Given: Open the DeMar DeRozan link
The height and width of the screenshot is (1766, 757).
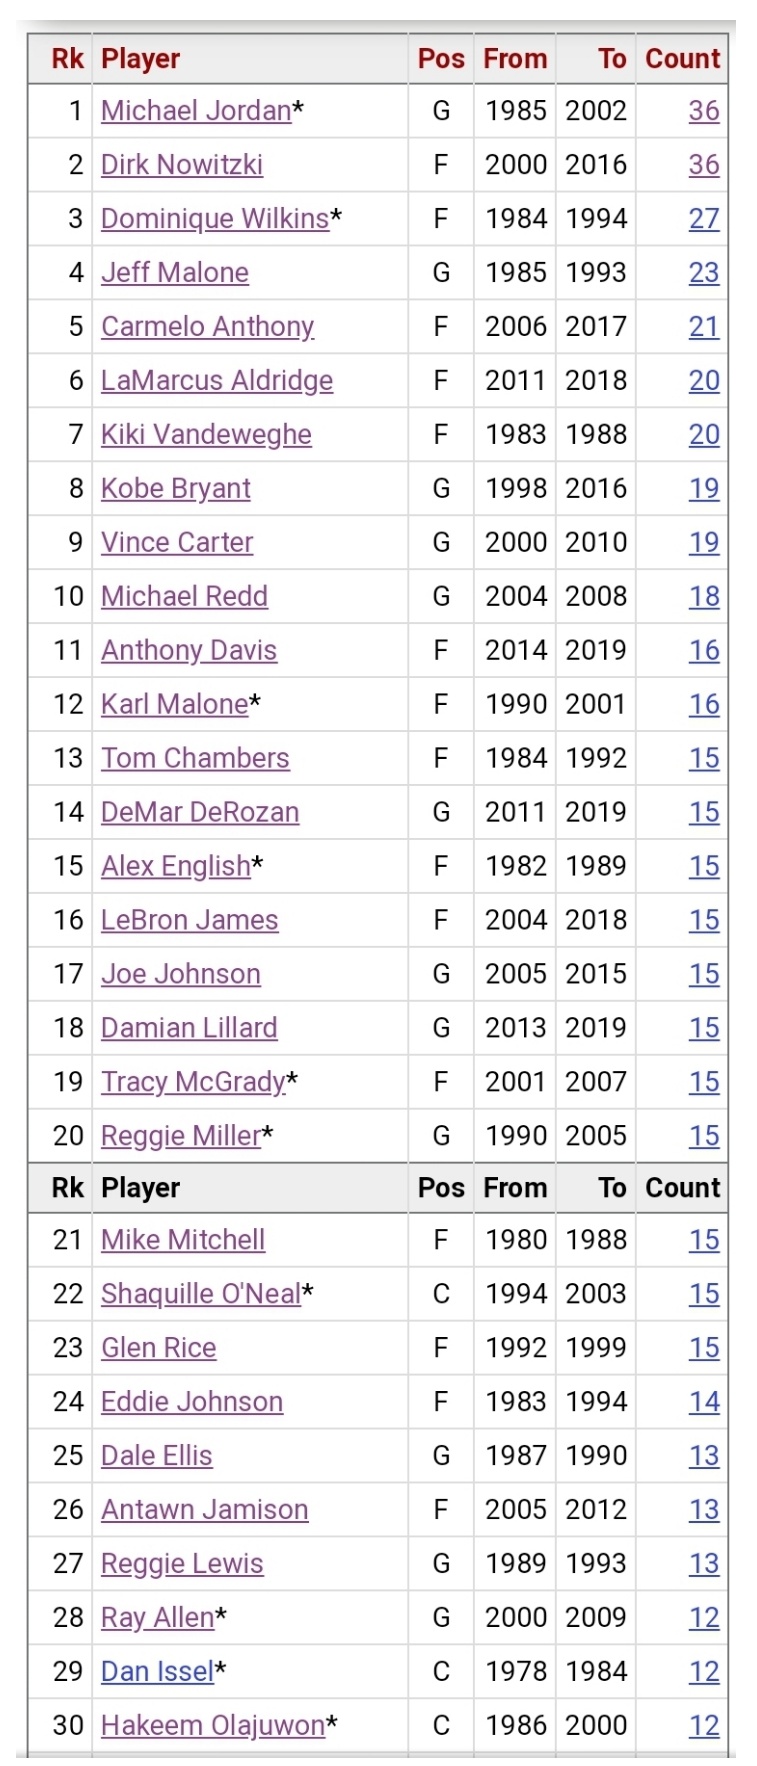Looking at the screenshot, I should tap(199, 813).
